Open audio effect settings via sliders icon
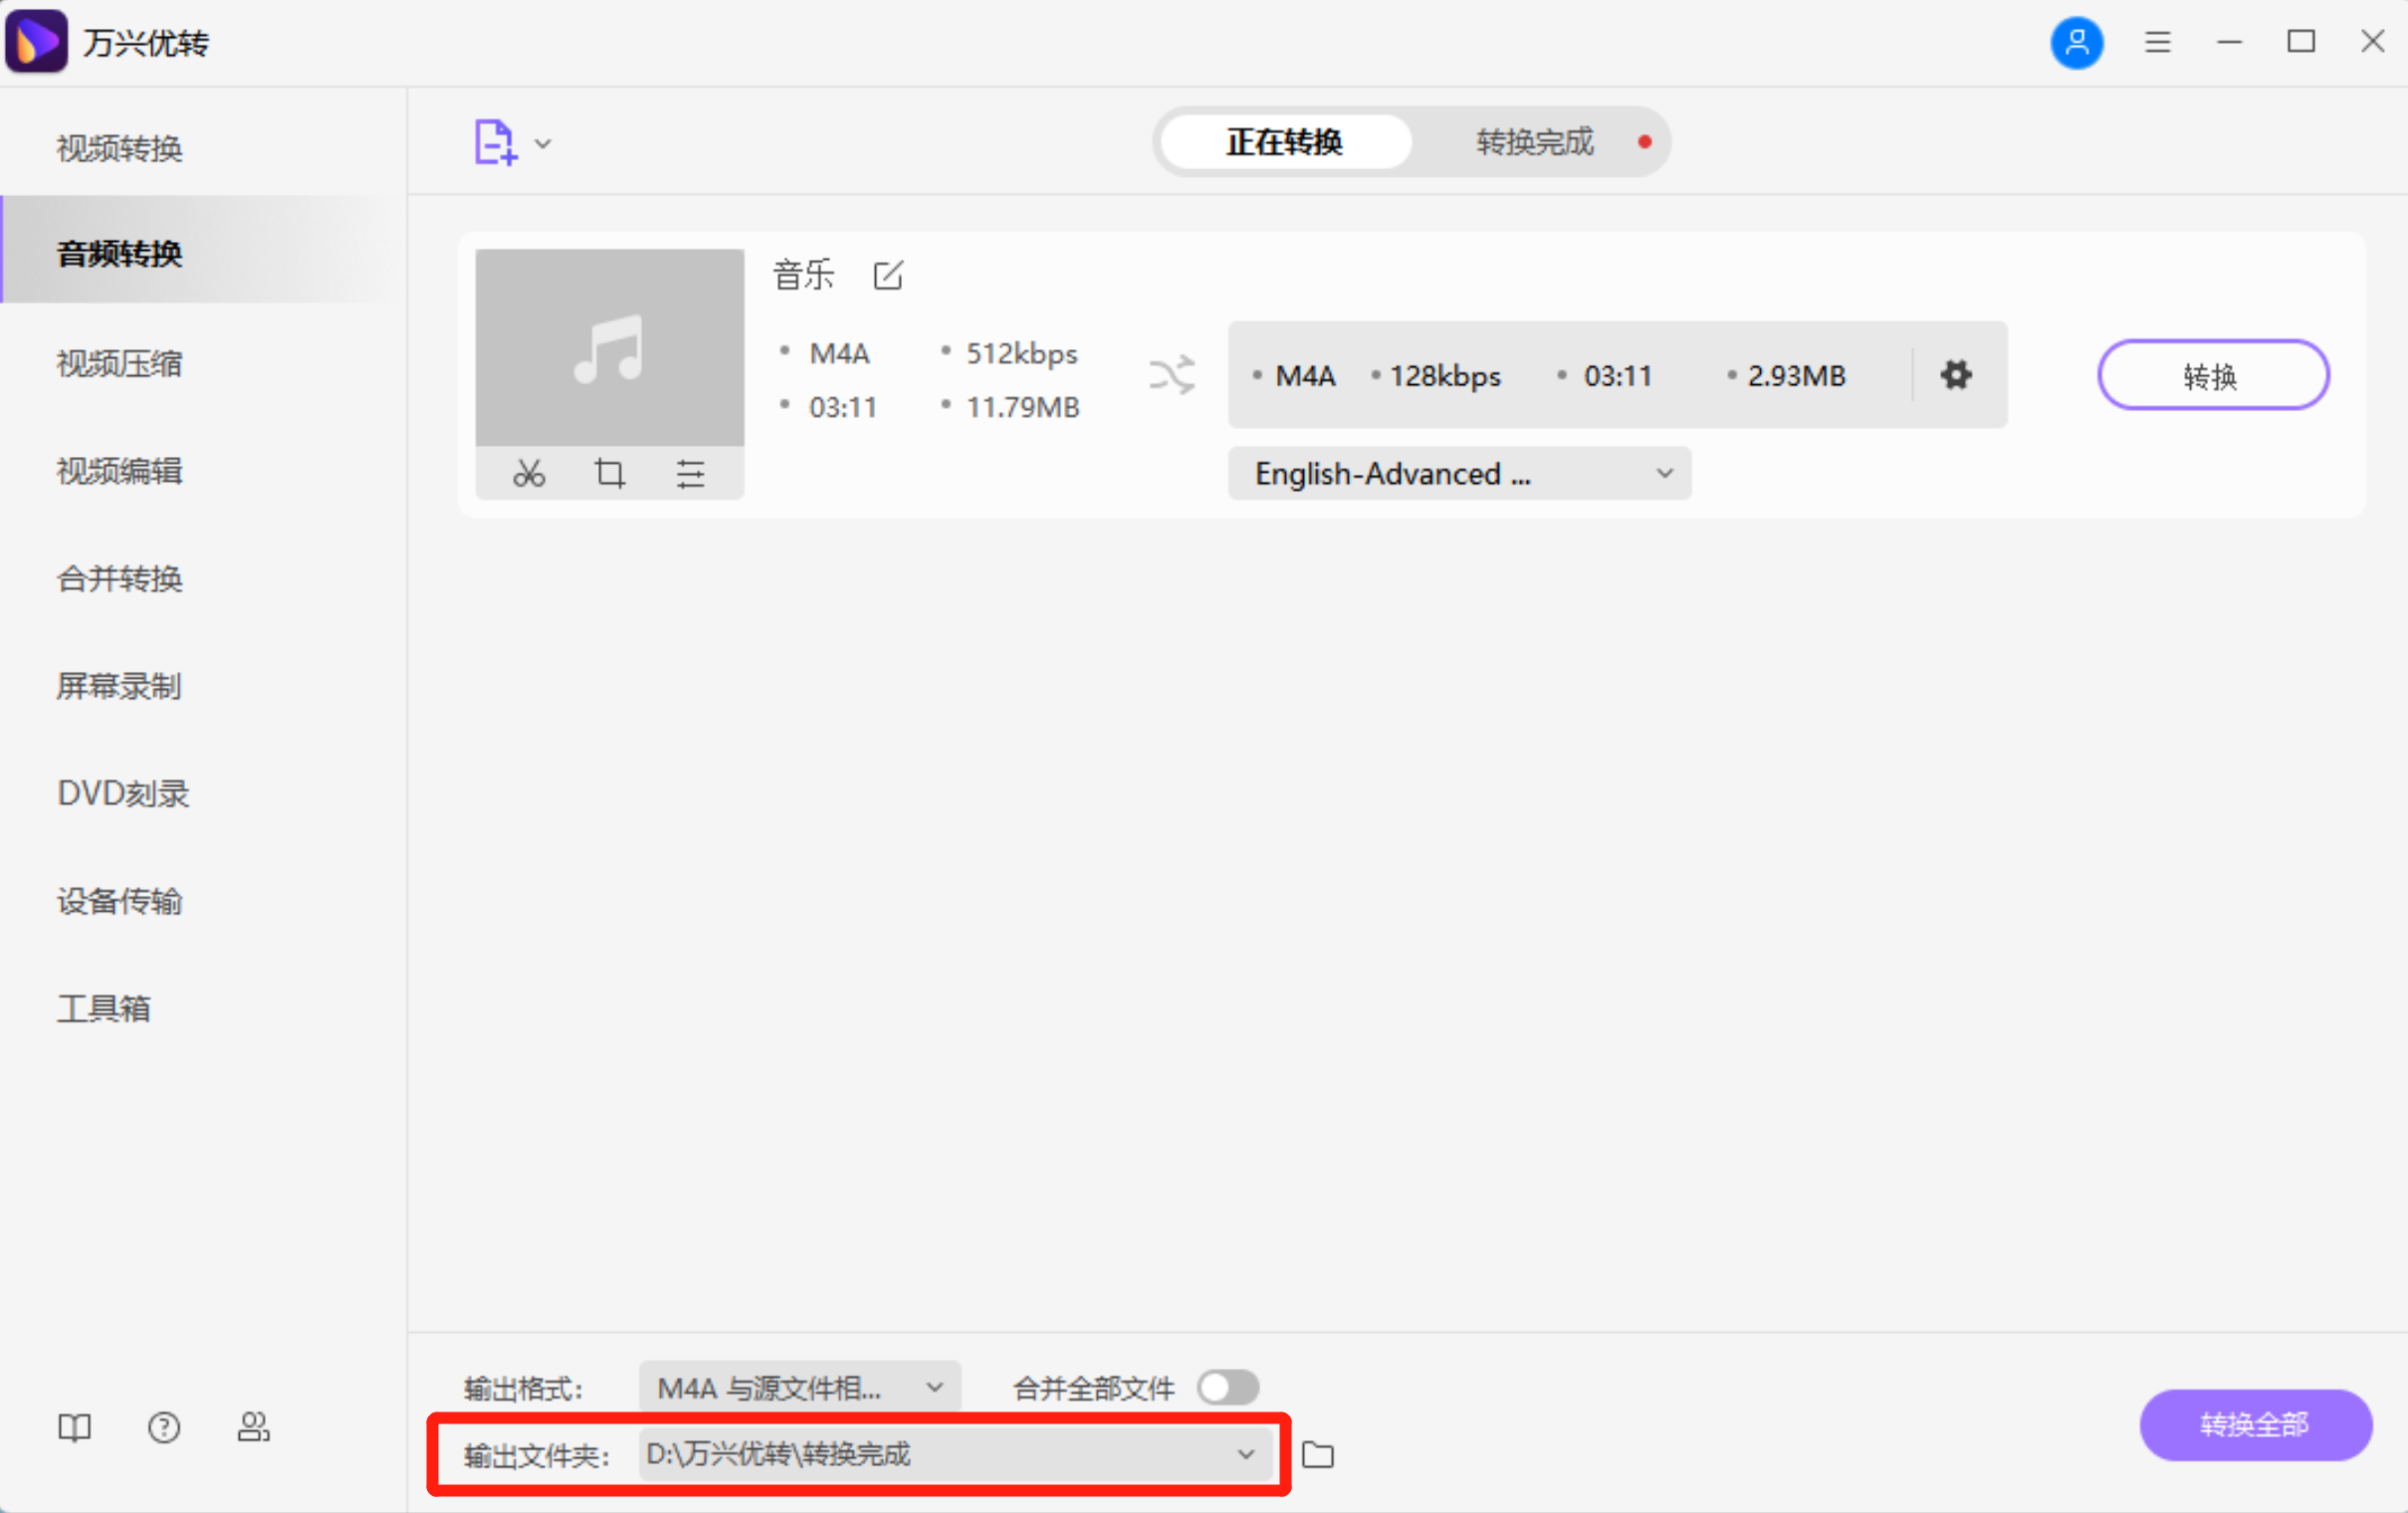 tap(691, 473)
